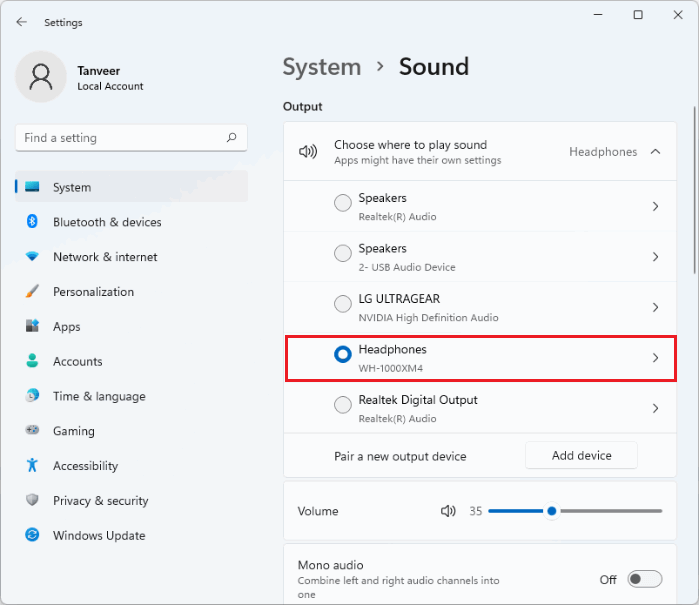Click the Pair a new output device text
The width and height of the screenshot is (699, 605).
click(400, 456)
